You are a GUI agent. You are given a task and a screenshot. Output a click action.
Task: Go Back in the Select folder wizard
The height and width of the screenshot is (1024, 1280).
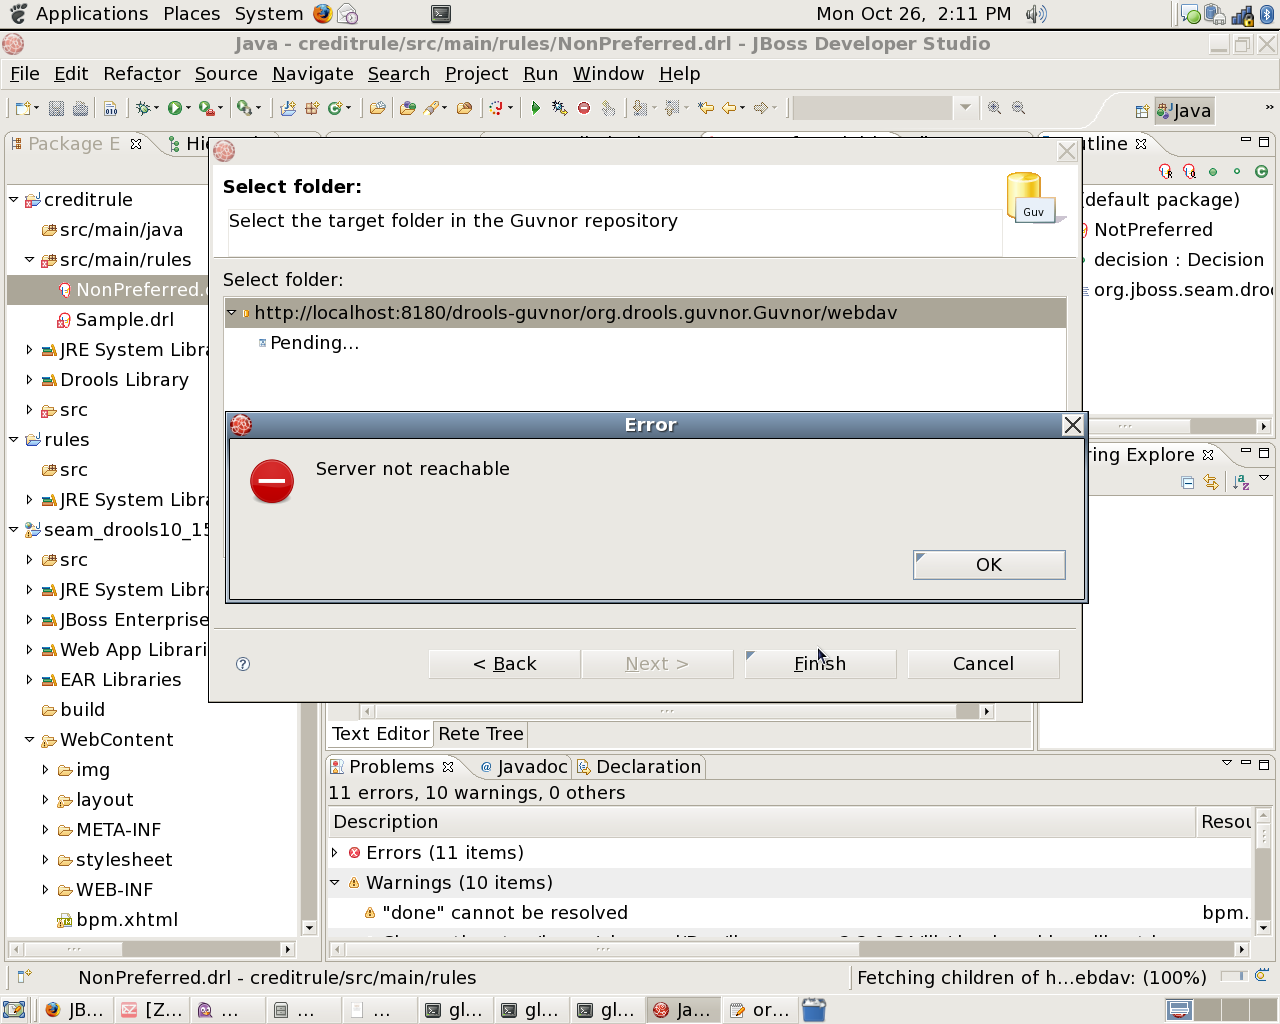[505, 664]
